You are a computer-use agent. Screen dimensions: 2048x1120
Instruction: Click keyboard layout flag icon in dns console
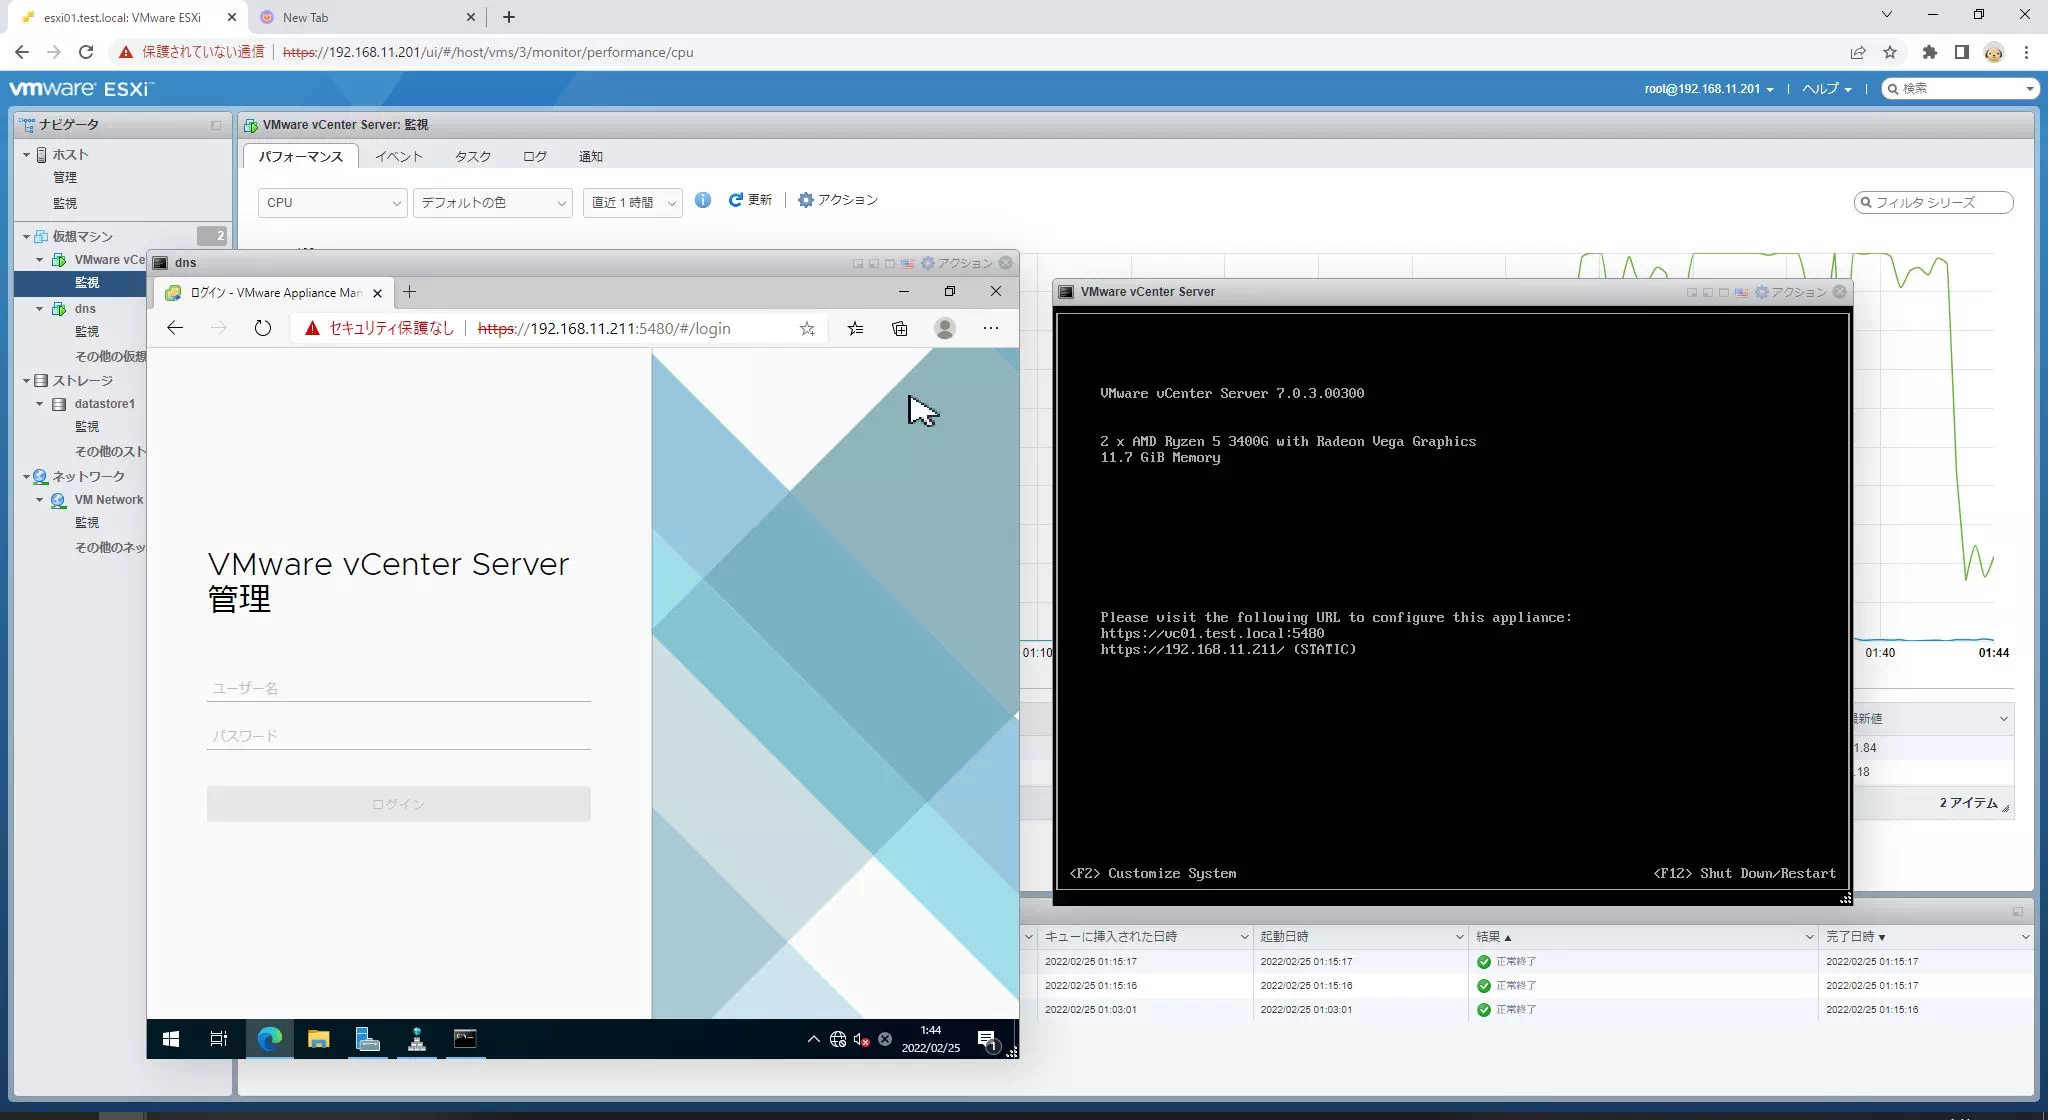coord(907,263)
